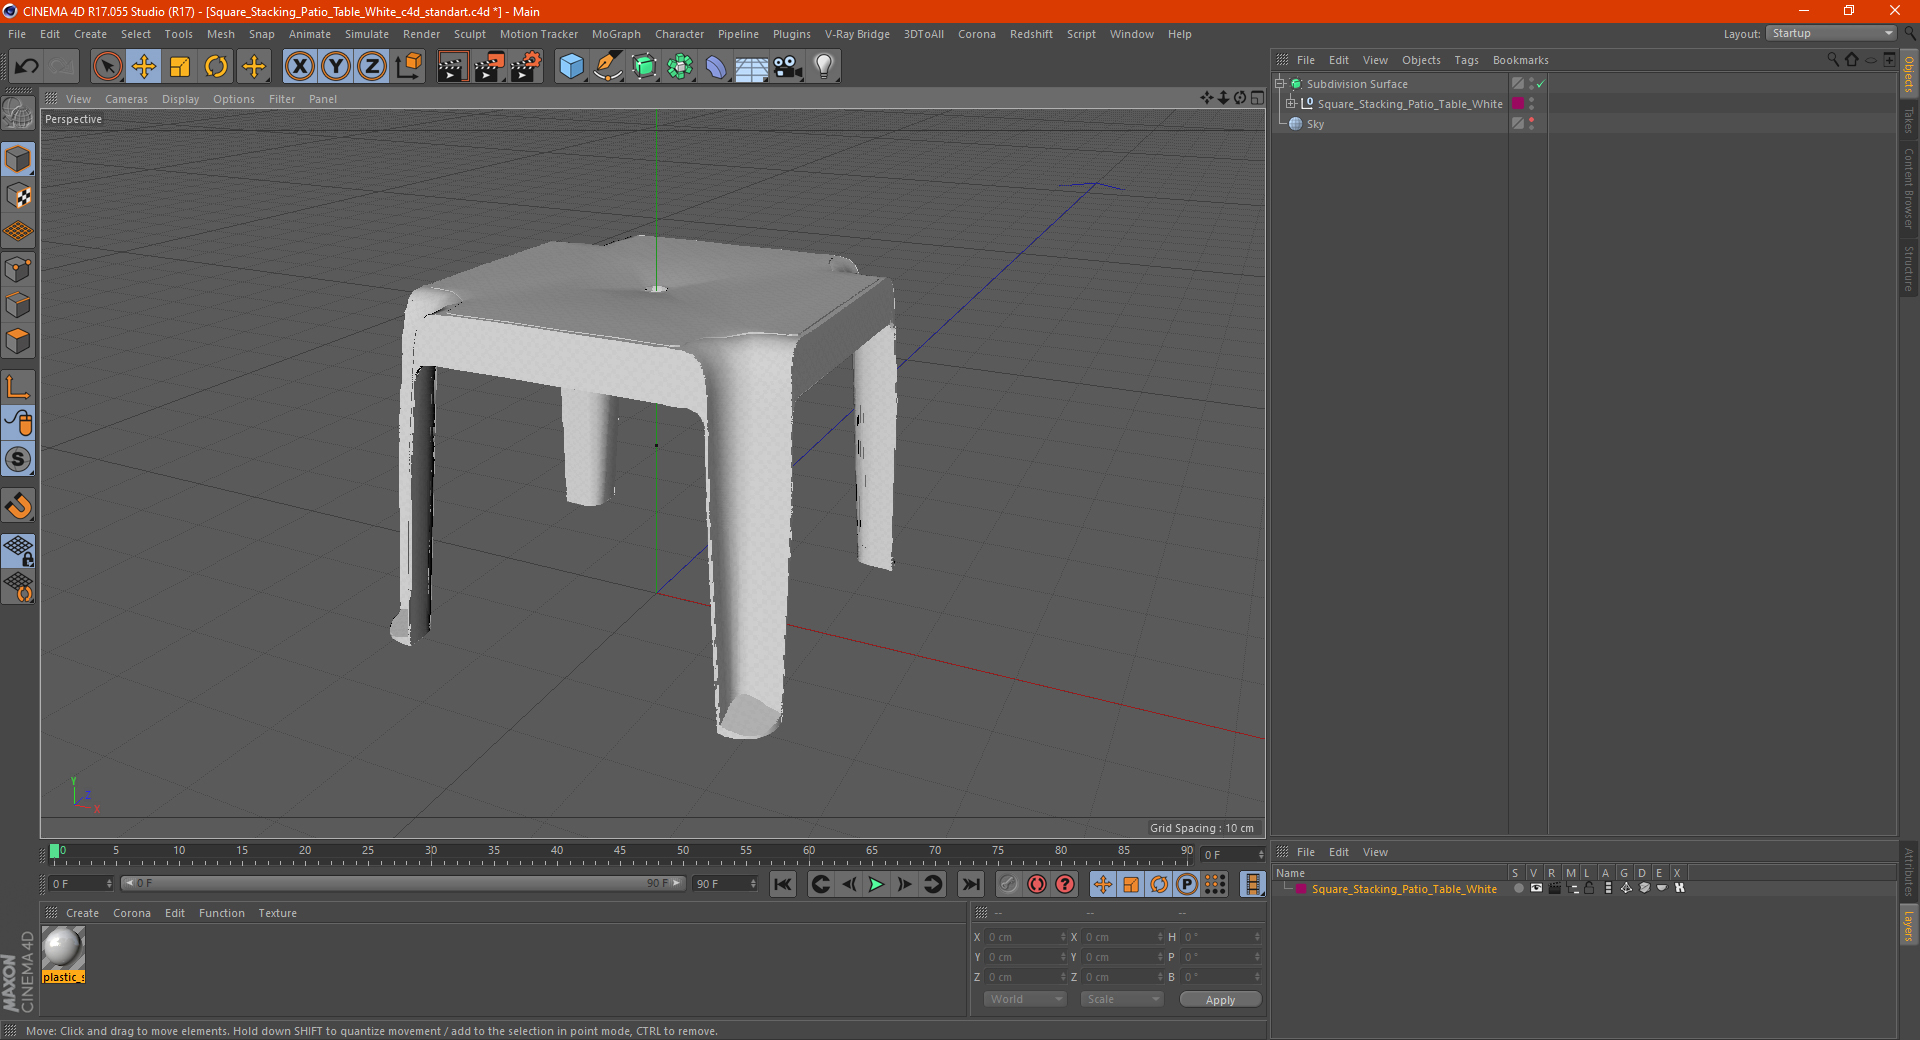Select the Sky object
Image resolution: width=1920 pixels, height=1040 pixels.
pyautogui.click(x=1315, y=124)
